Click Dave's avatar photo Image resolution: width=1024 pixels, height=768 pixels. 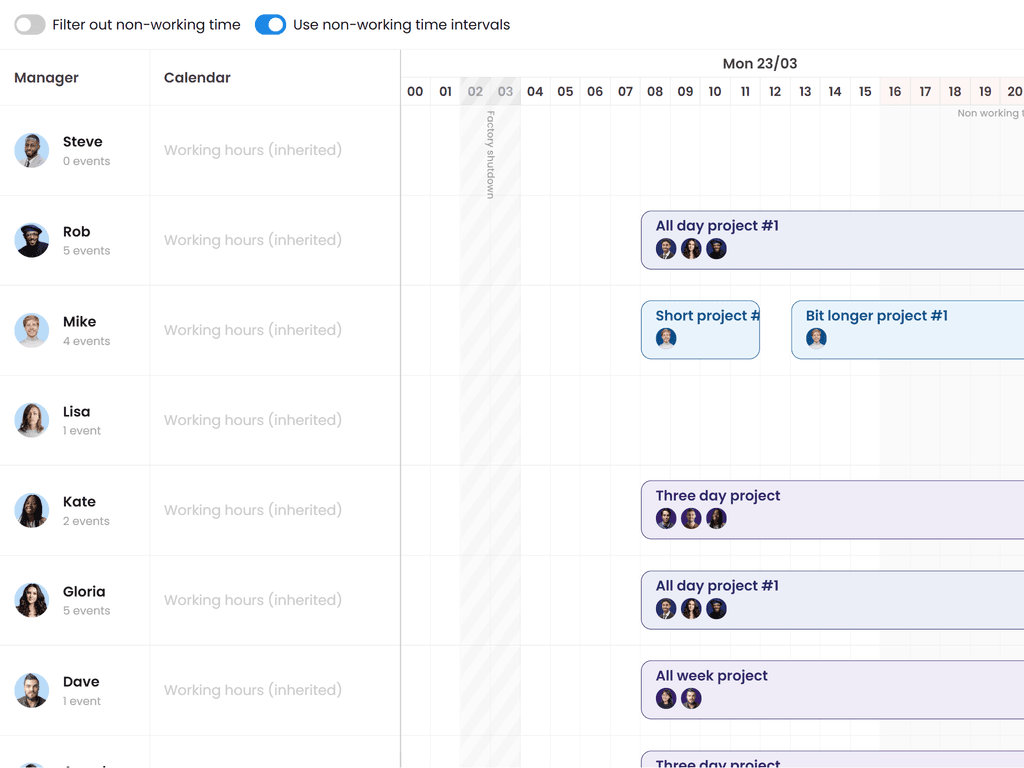point(31,691)
